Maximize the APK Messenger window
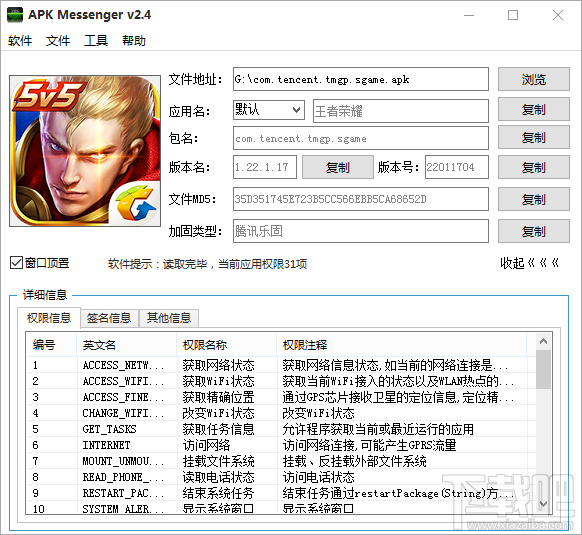The width and height of the screenshot is (582, 535). pos(513,15)
